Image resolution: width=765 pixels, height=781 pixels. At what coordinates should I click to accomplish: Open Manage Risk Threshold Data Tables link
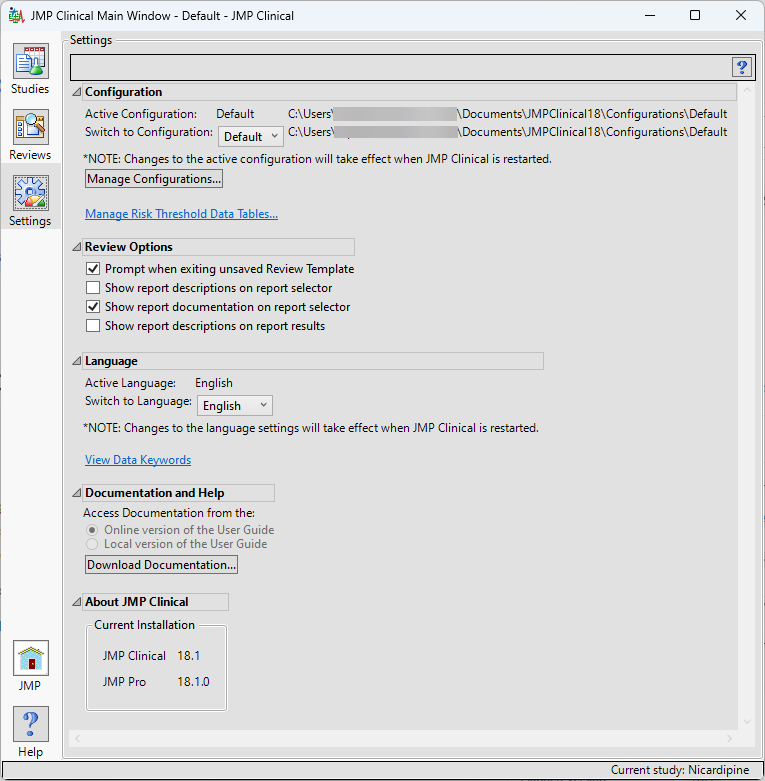pyautogui.click(x=181, y=214)
